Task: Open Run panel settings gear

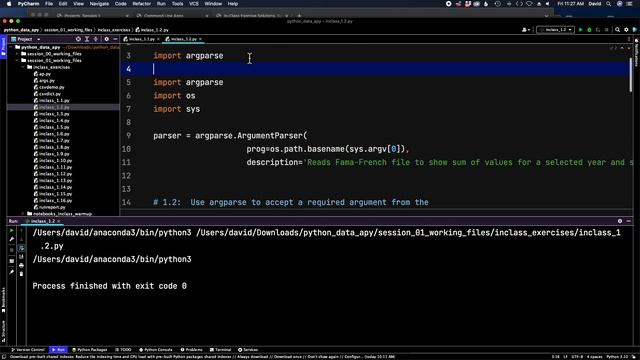Action: (620, 221)
